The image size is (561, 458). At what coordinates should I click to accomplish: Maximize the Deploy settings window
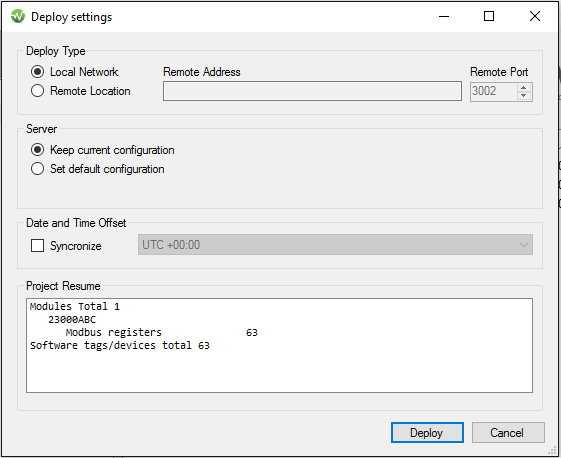point(489,16)
